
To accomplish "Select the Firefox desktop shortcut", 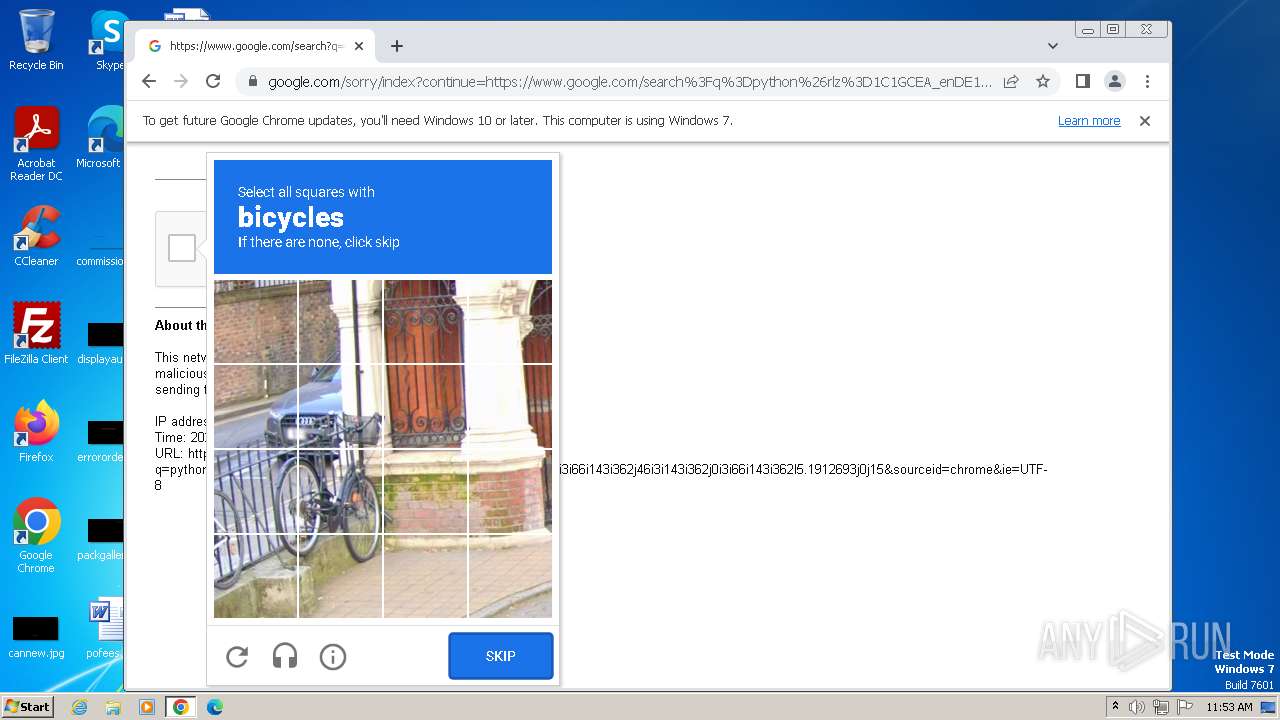I will pos(36,432).
